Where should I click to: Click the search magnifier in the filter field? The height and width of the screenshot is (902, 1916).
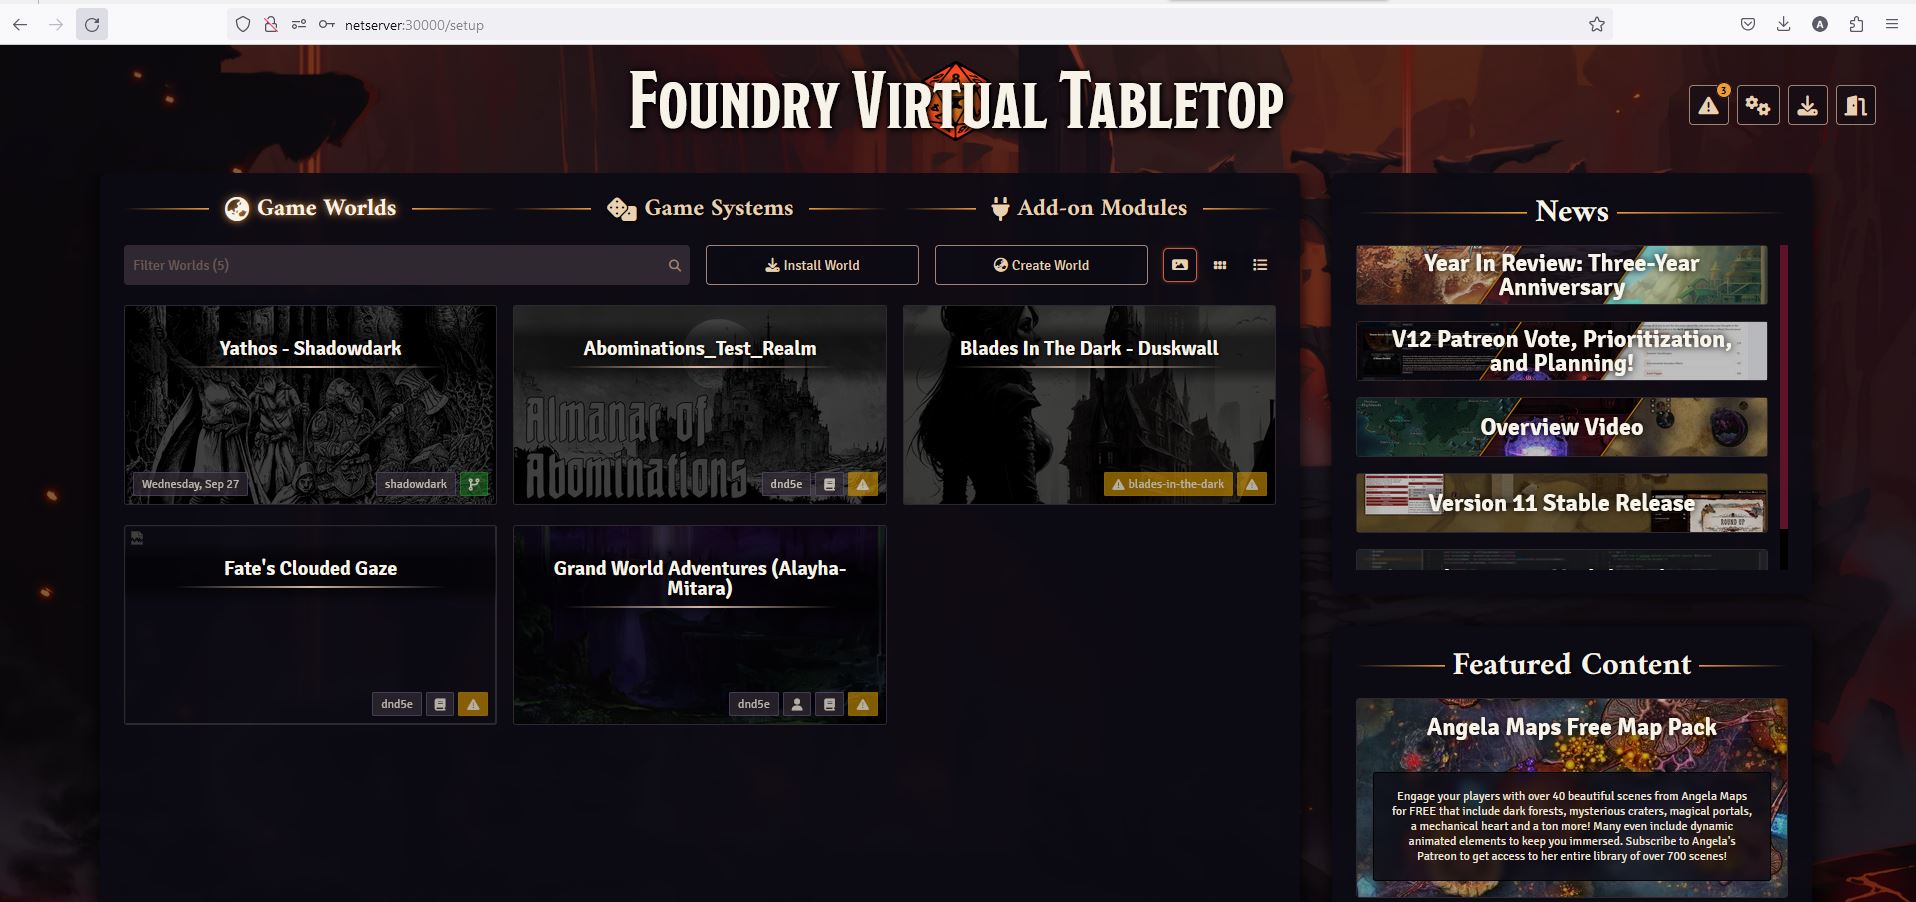(x=674, y=265)
